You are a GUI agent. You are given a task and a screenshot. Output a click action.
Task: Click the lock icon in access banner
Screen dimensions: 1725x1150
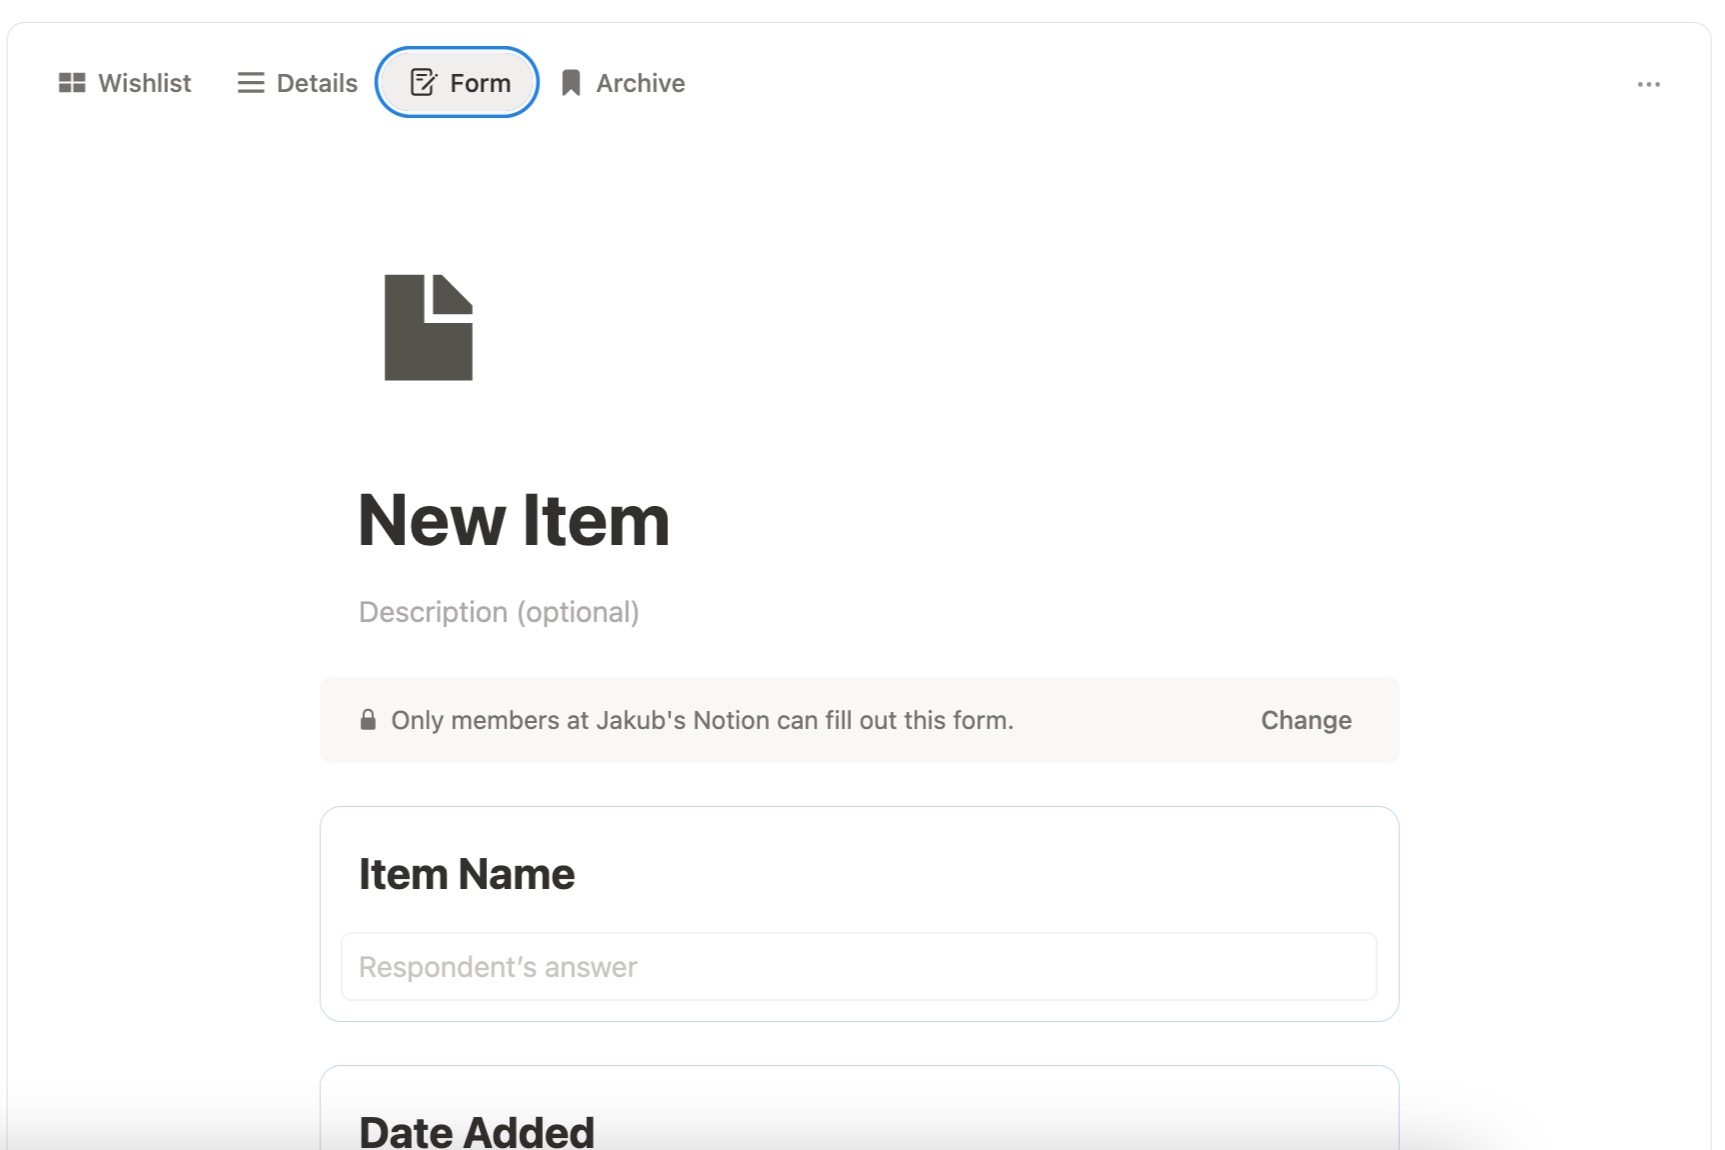pyautogui.click(x=368, y=720)
